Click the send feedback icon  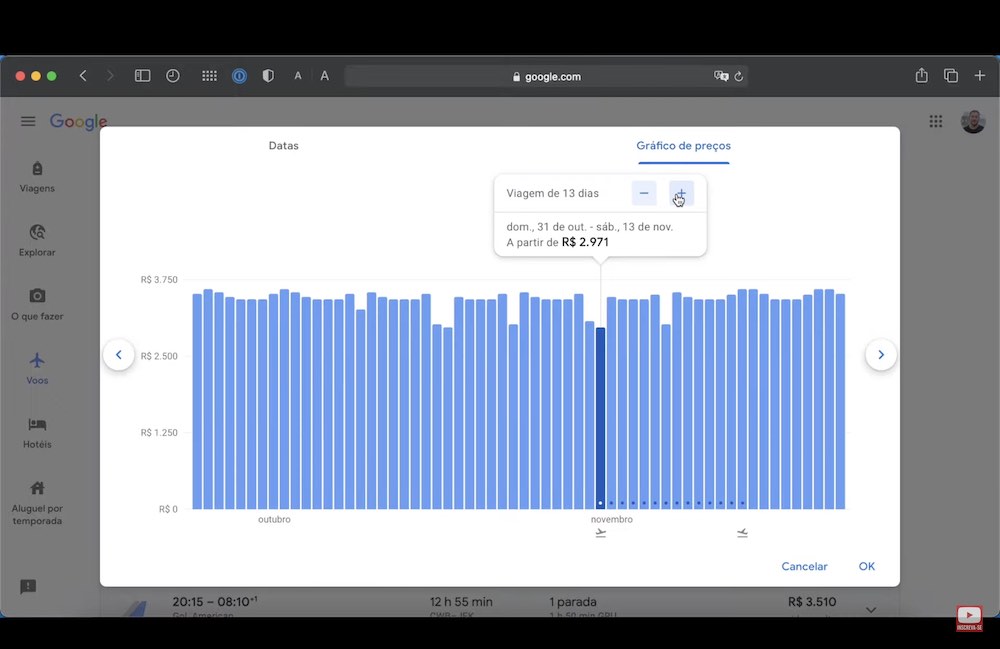[28, 587]
